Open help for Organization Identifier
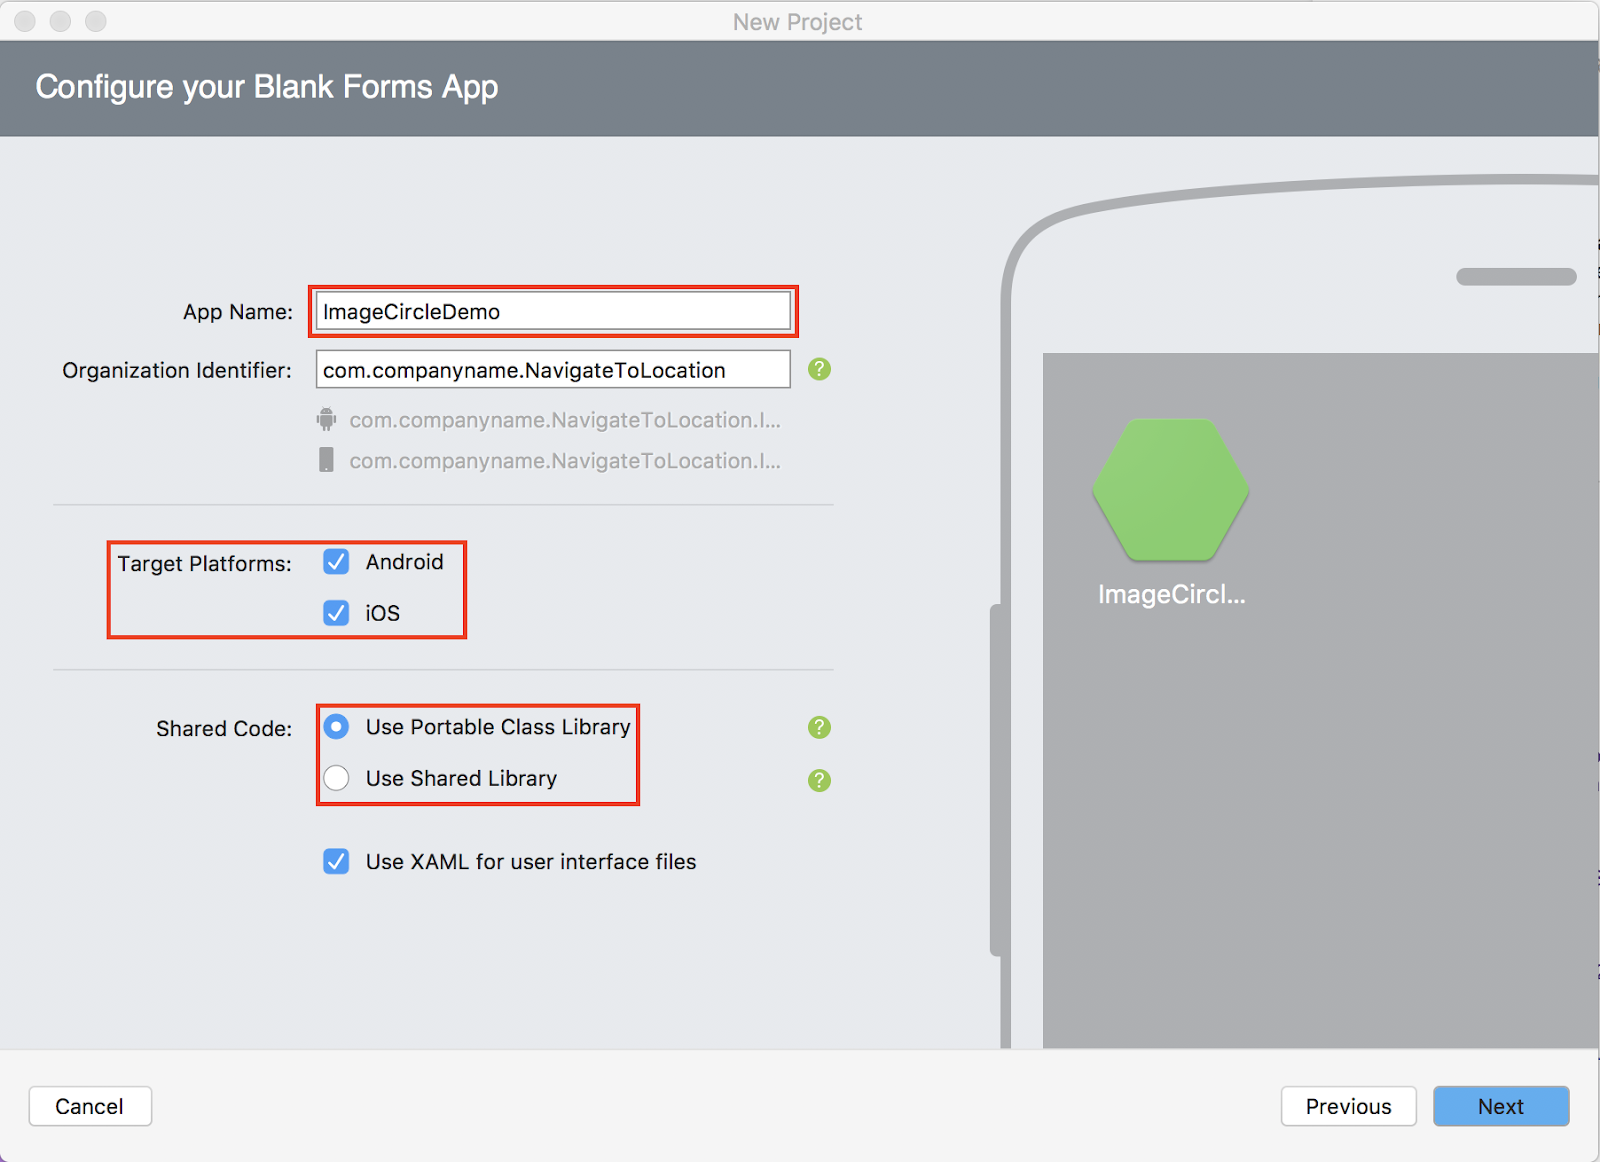 (819, 369)
